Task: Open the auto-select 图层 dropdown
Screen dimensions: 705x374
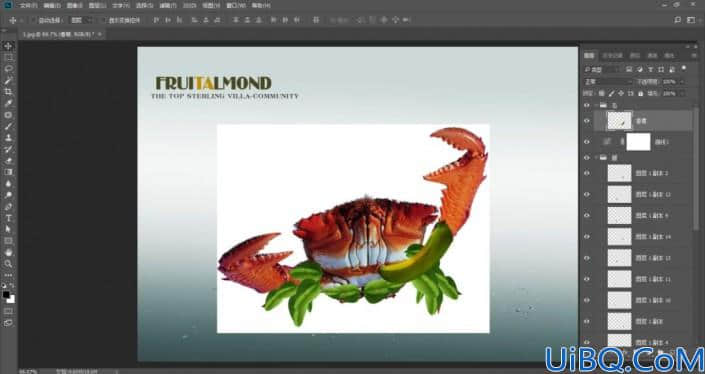Action: coord(82,20)
